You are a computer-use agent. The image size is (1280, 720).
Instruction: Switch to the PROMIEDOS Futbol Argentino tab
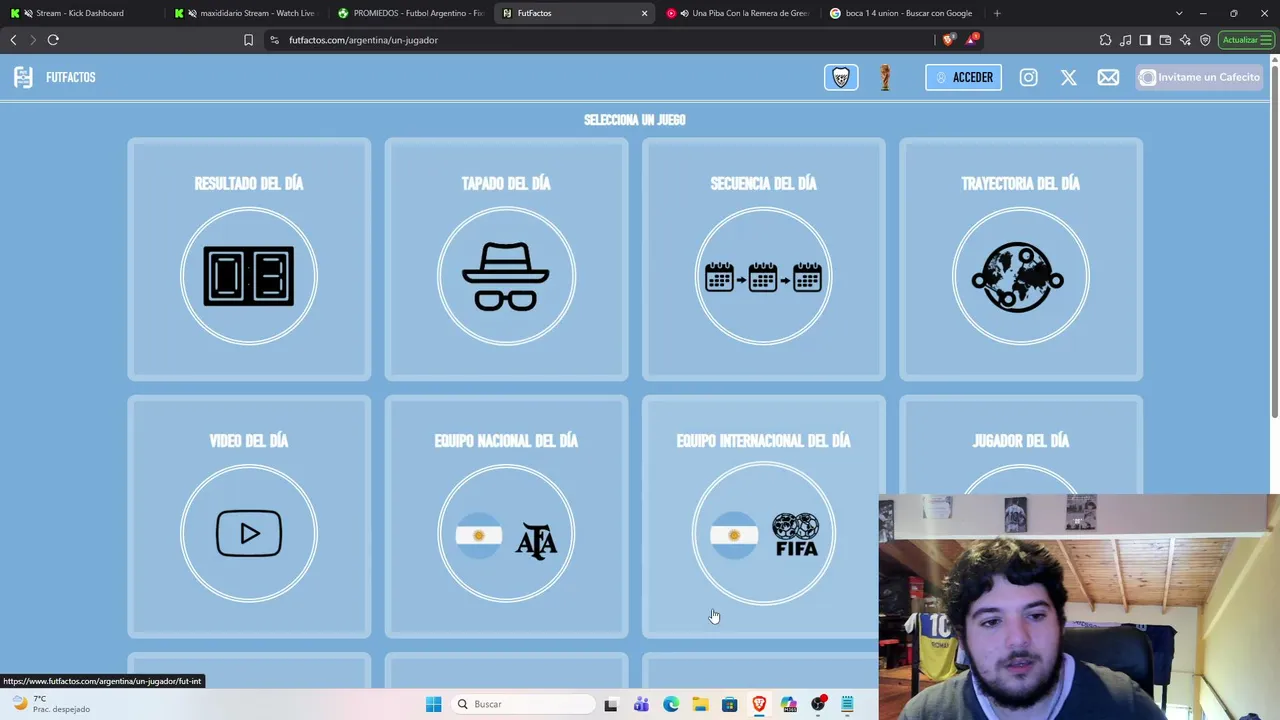[411, 13]
